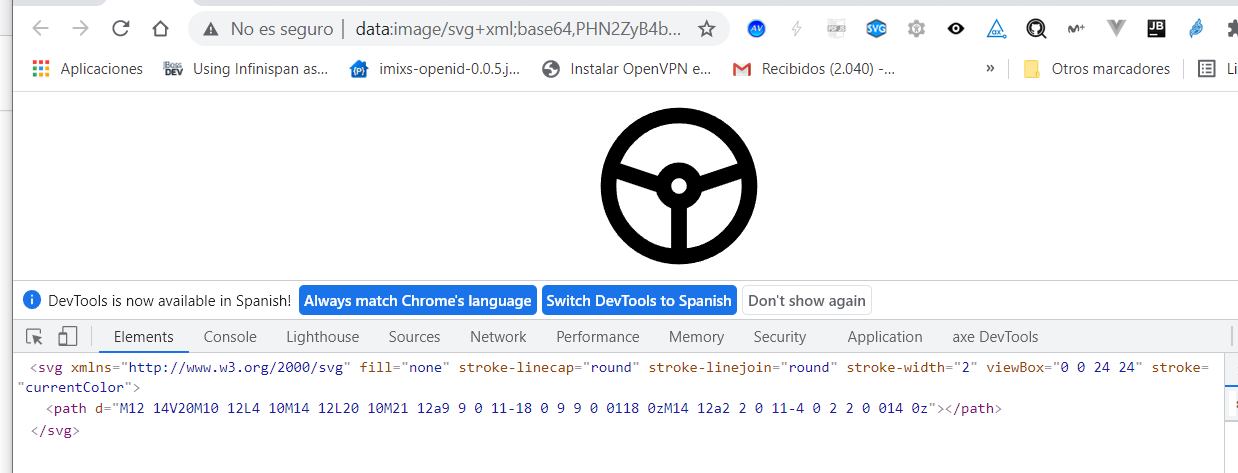Open the grey lightning bolt extension
Screen dimensions: 1238x473
(x=797, y=29)
